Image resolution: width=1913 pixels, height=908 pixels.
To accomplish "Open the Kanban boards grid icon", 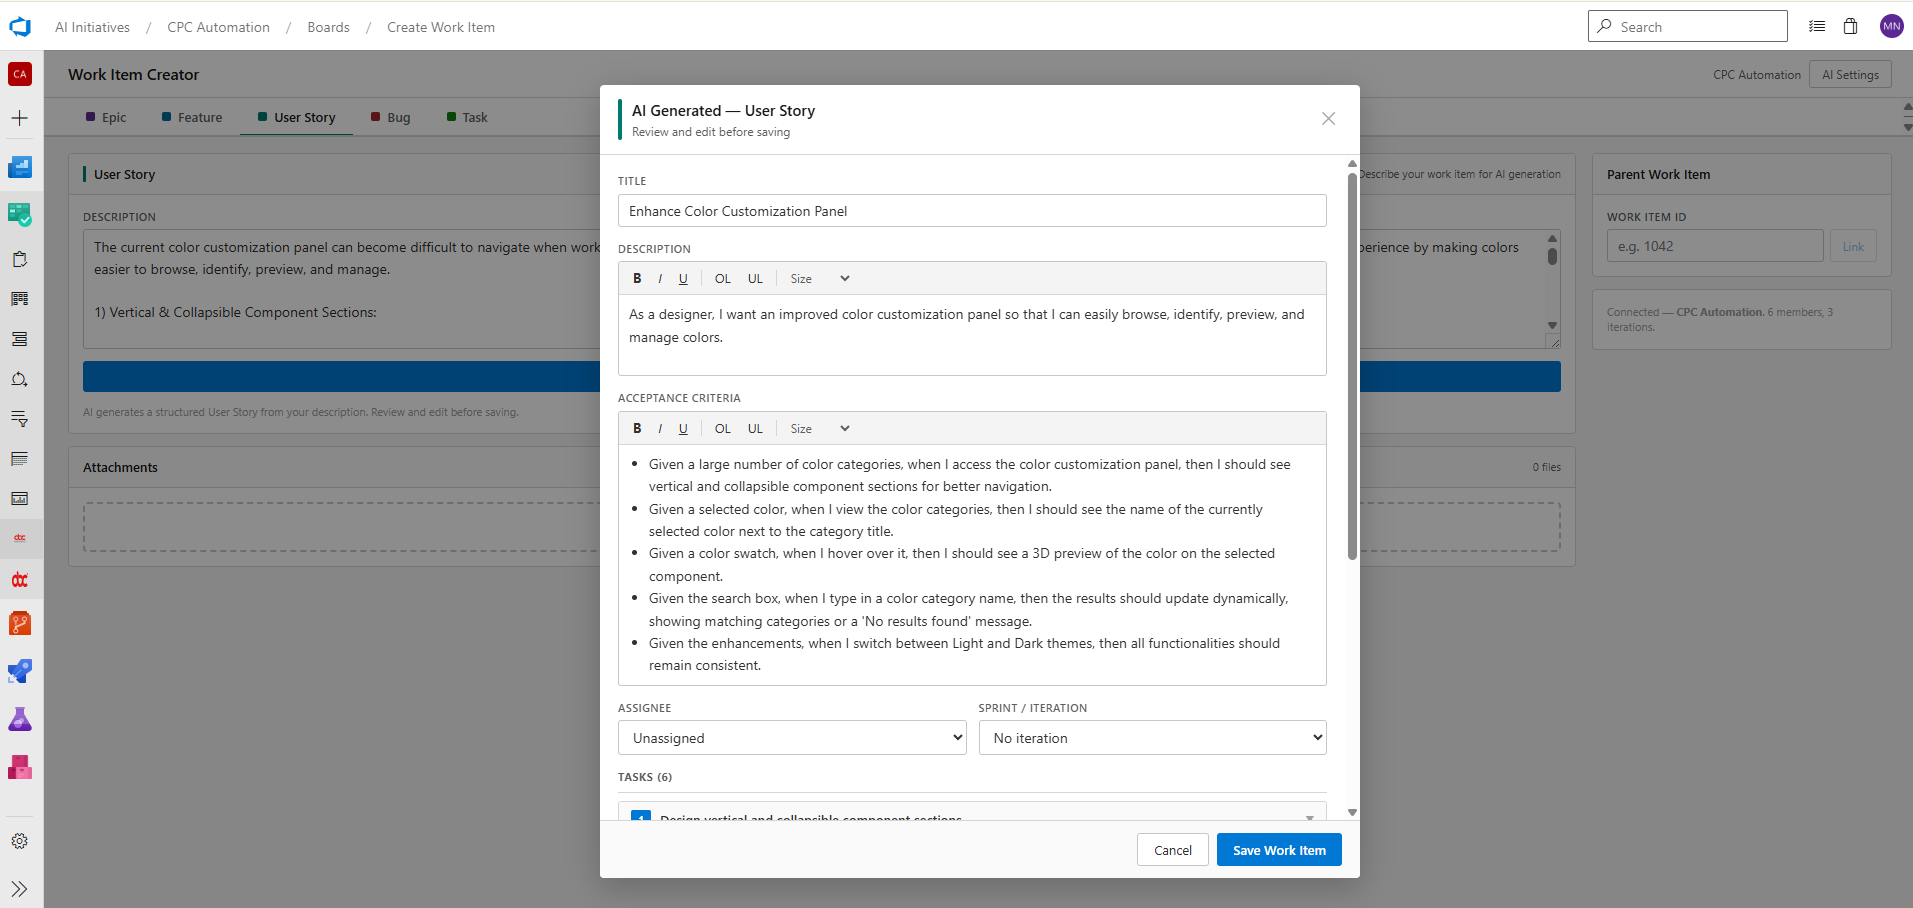I will (20, 299).
